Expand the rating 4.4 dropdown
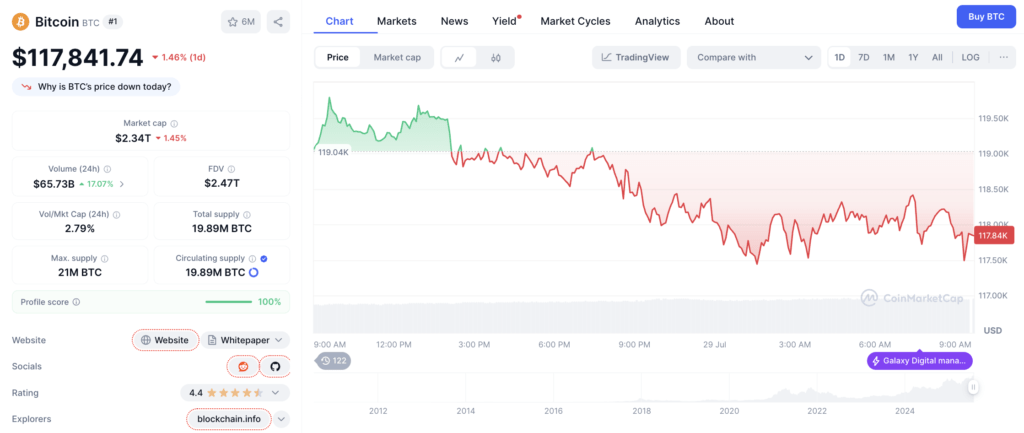Screen dimensions: 1024x433 click(234, 393)
